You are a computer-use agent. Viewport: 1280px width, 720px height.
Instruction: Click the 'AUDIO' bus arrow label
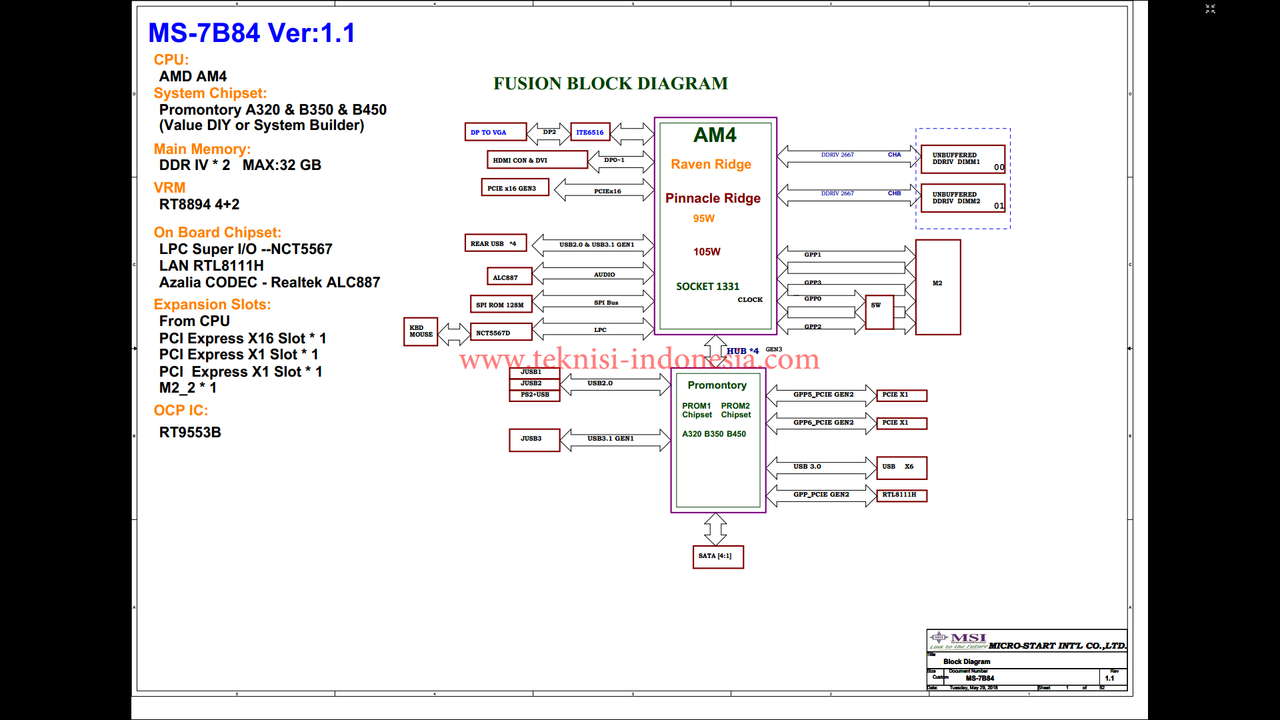604,275
